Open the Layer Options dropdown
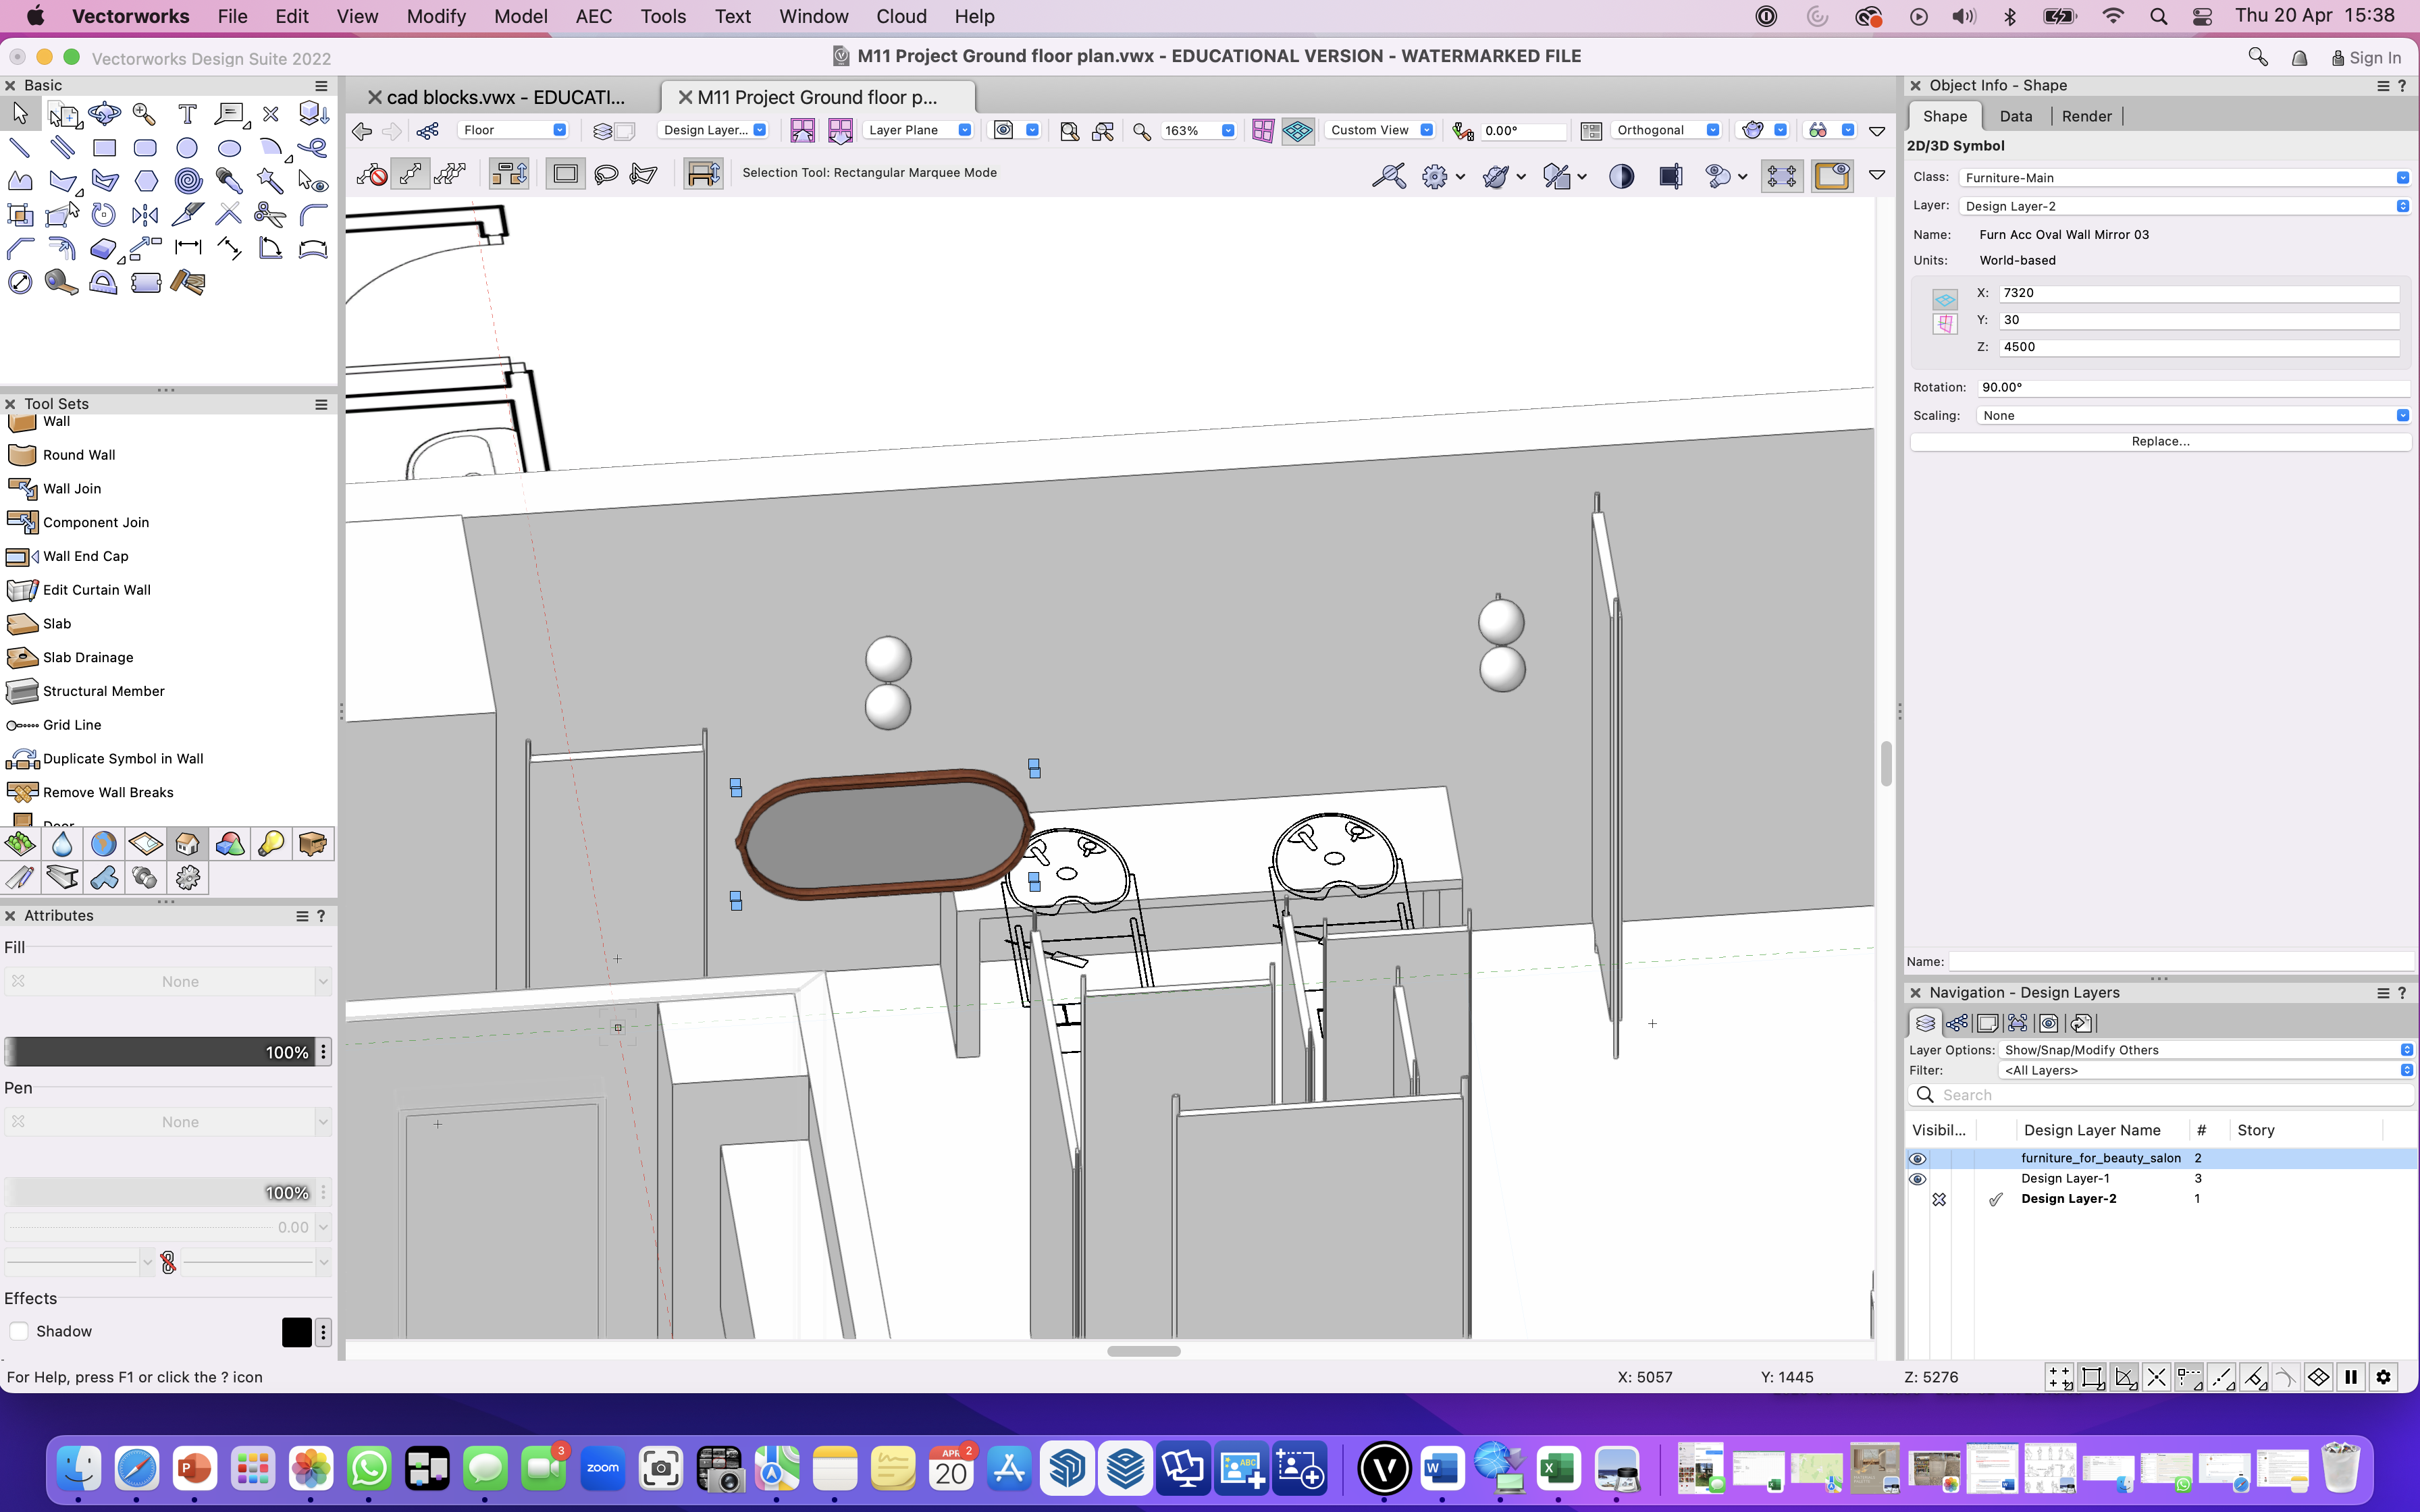Viewport: 2420px width, 1512px height. (2206, 1050)
